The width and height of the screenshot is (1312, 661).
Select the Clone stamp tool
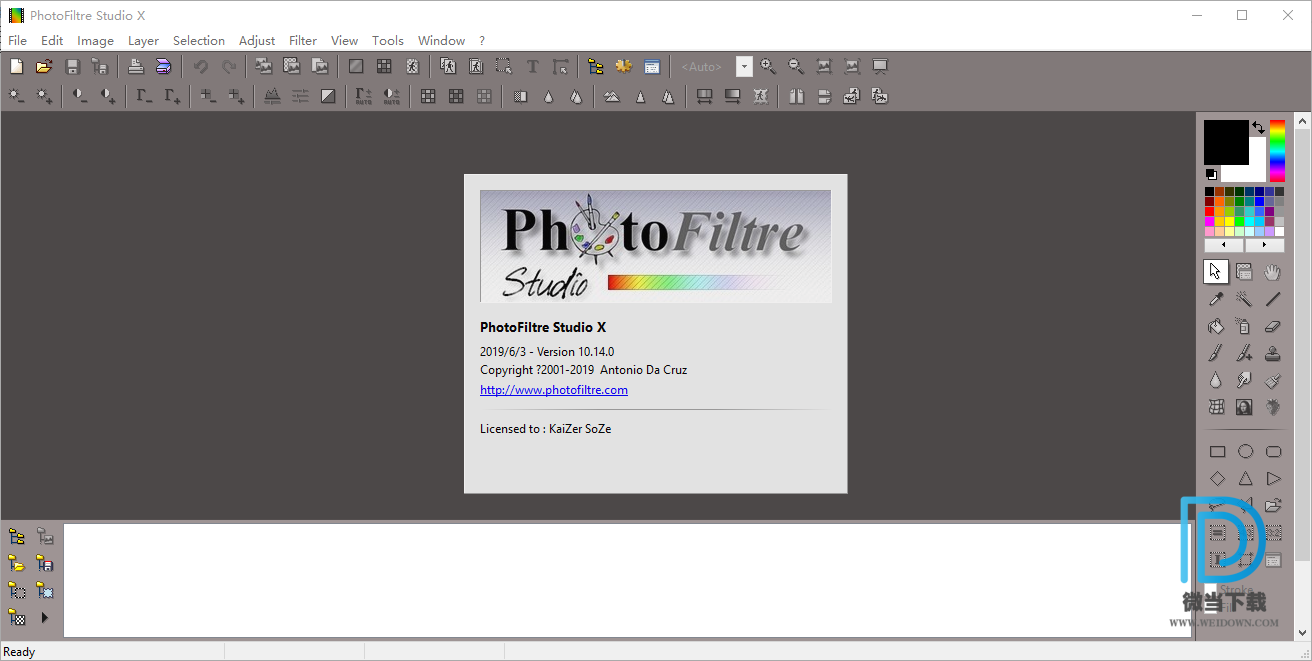point(1273,353)
